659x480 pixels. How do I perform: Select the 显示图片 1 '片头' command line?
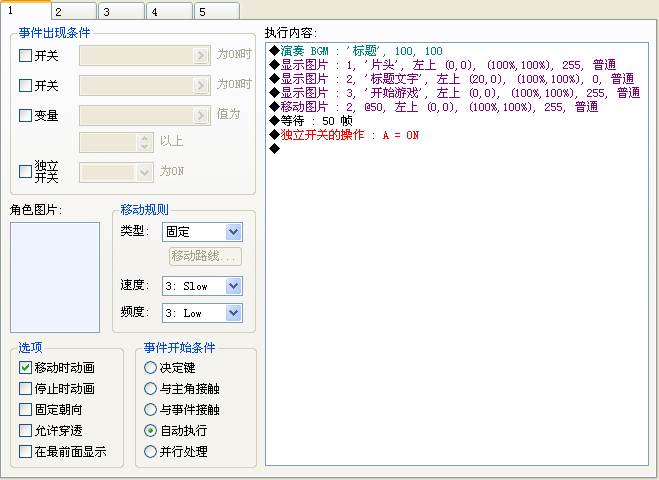[x=442, y=65]
